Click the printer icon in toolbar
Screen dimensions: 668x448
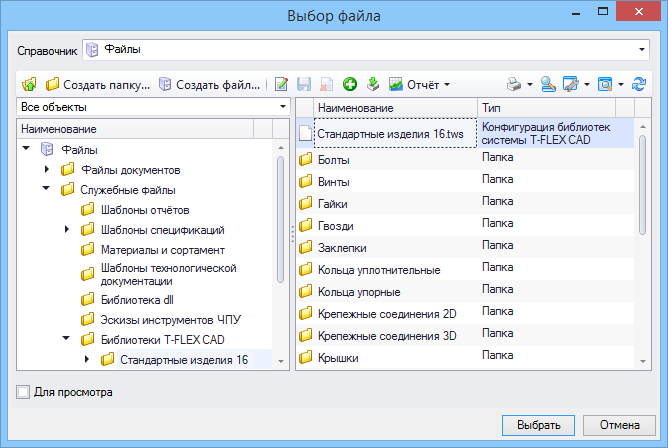pos(514,84)
